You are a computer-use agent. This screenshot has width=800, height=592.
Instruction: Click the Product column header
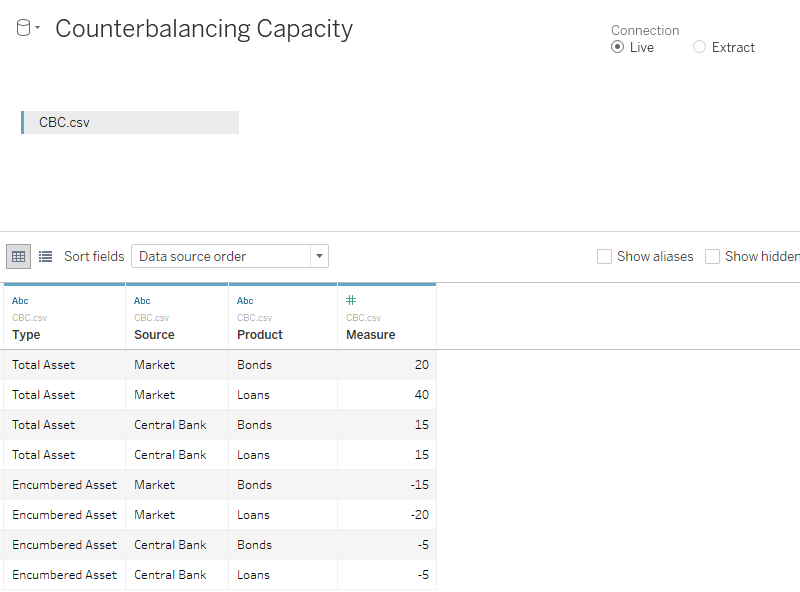pyautogui.click(x=260, y=335)
